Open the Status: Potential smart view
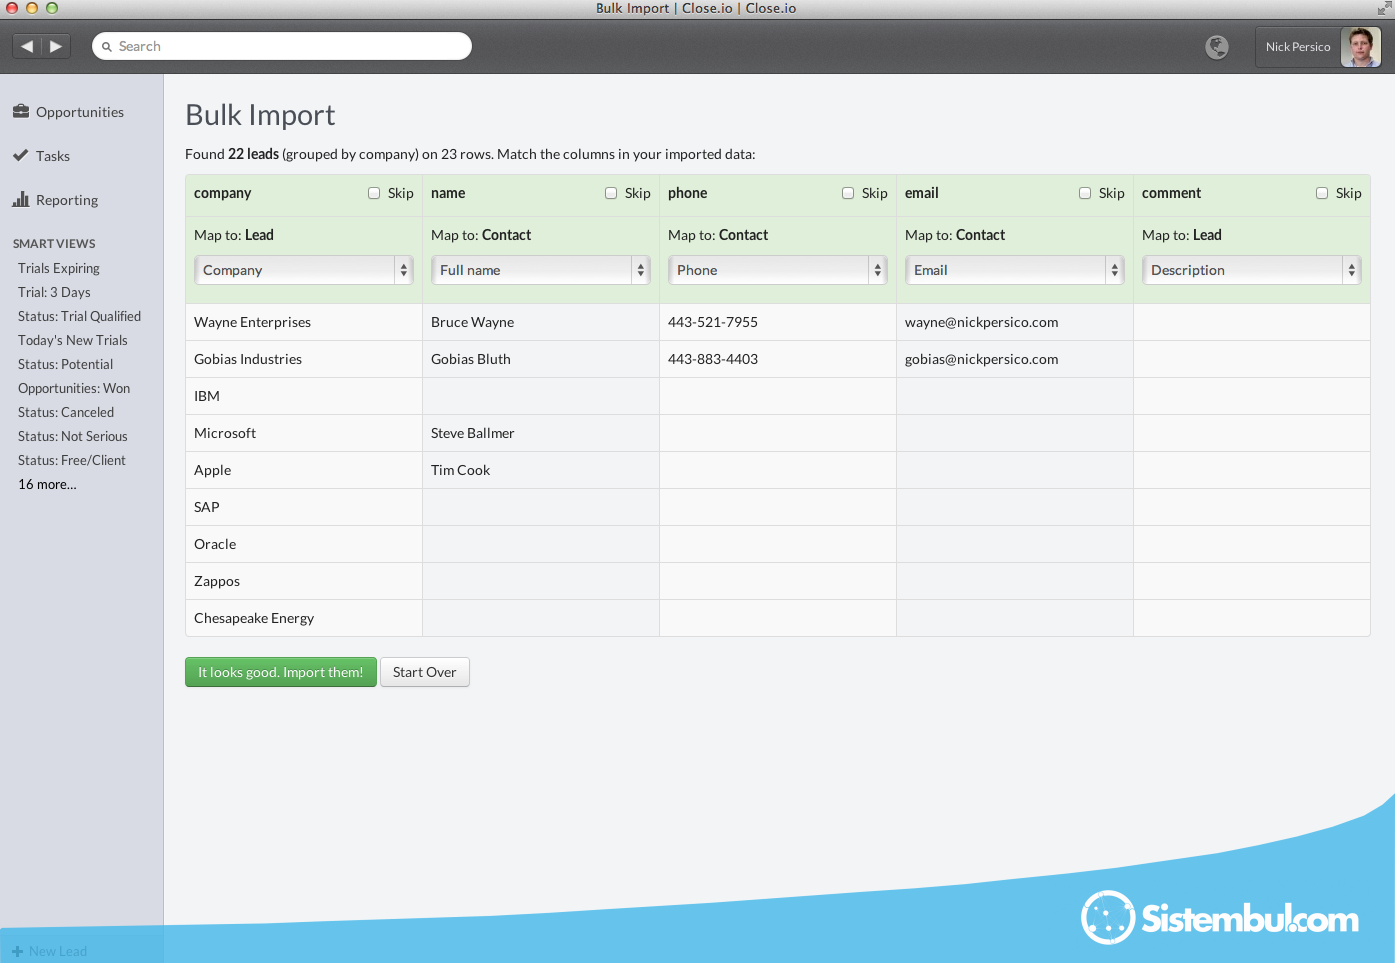 tap(65, 364)
